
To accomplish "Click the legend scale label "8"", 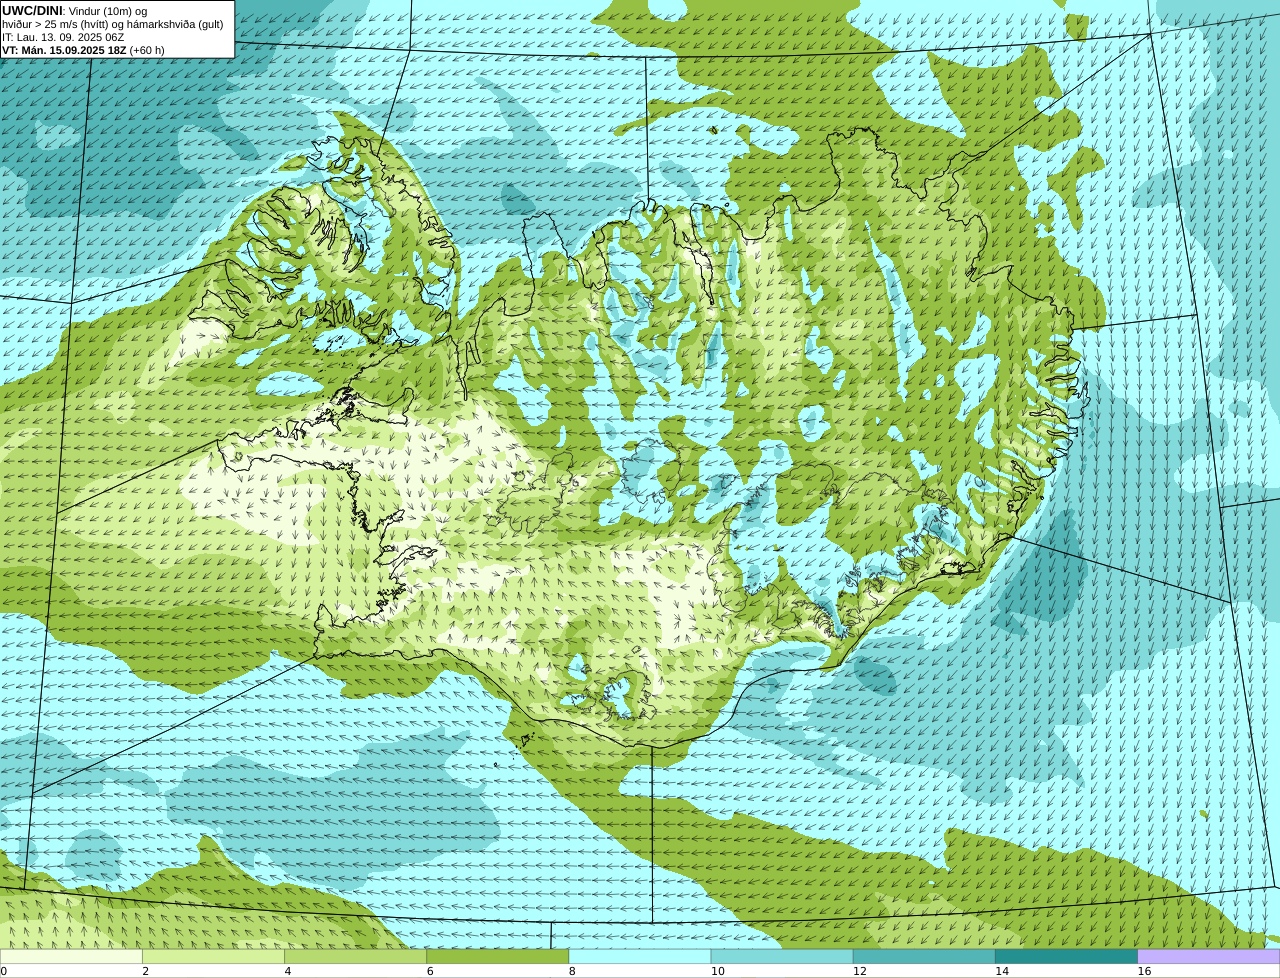I will [x=572, y=971].
